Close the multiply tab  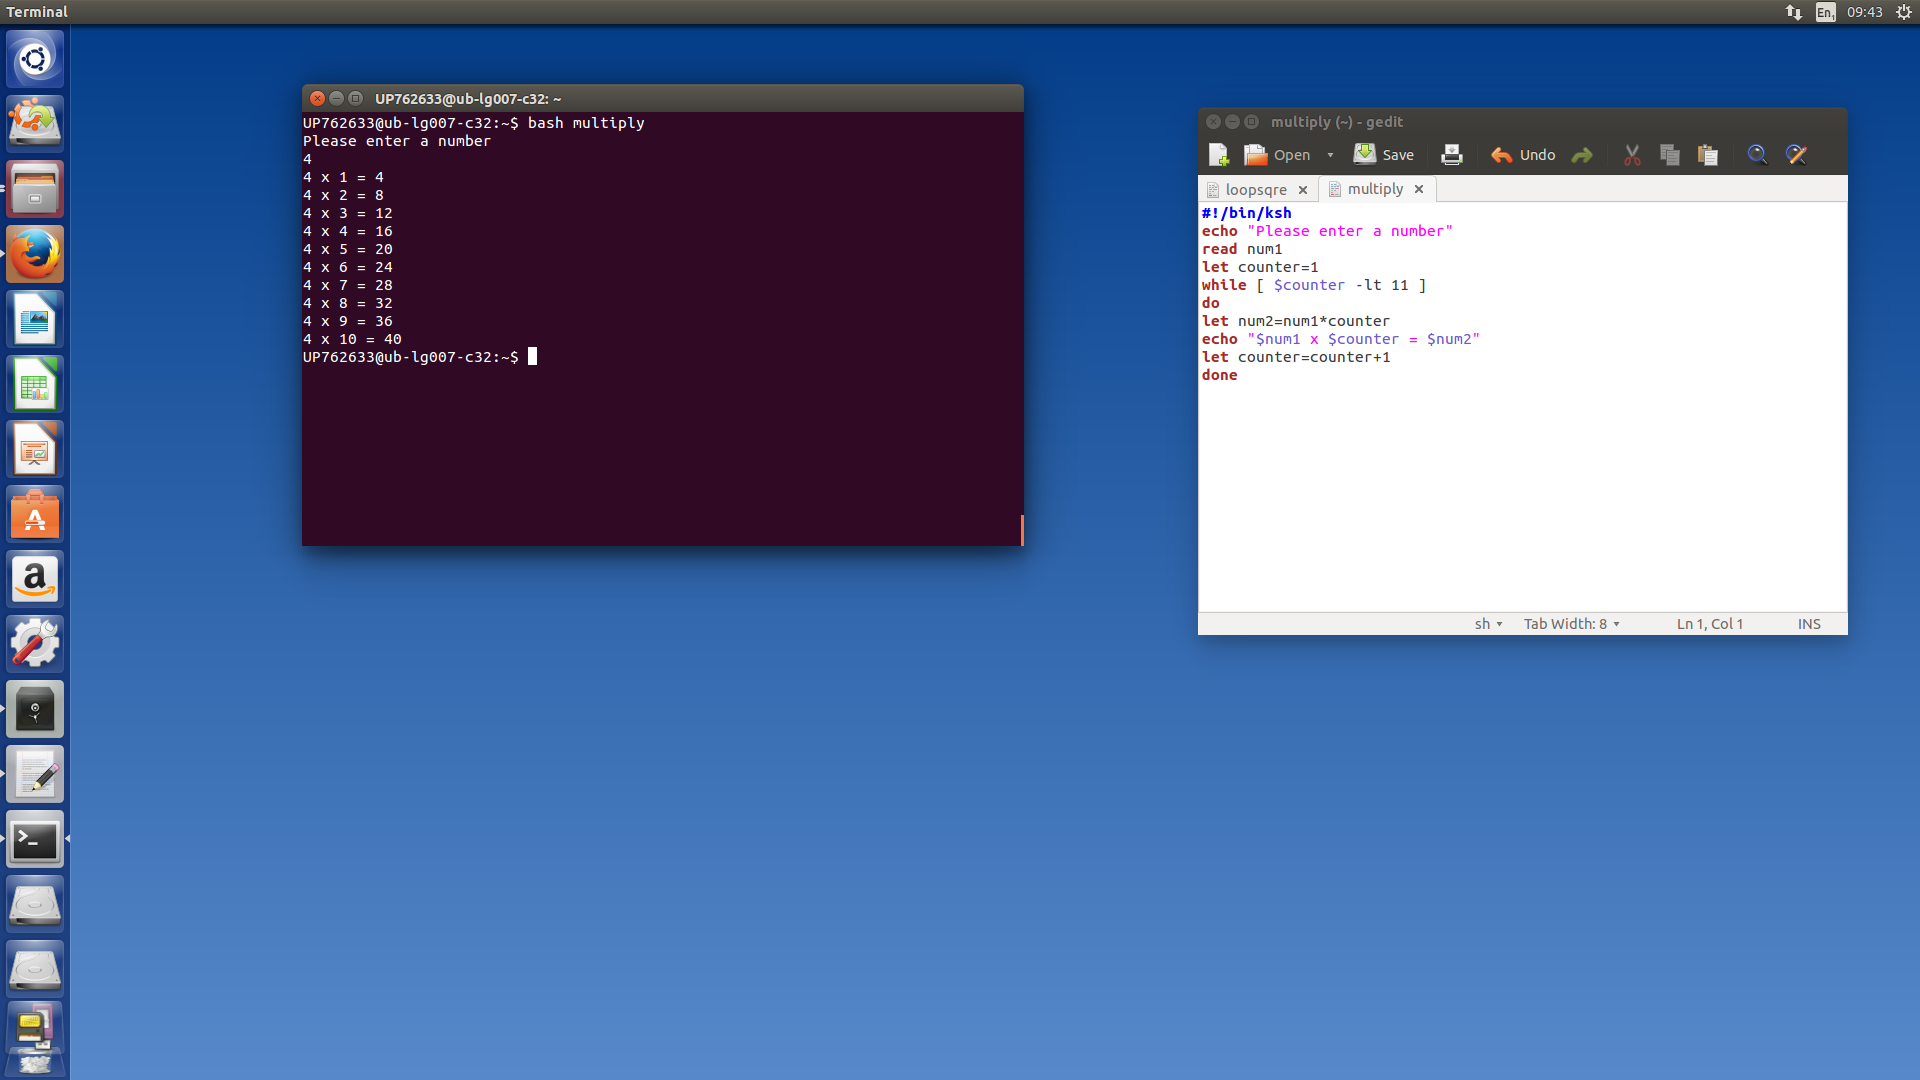[x=1419, y=189]
